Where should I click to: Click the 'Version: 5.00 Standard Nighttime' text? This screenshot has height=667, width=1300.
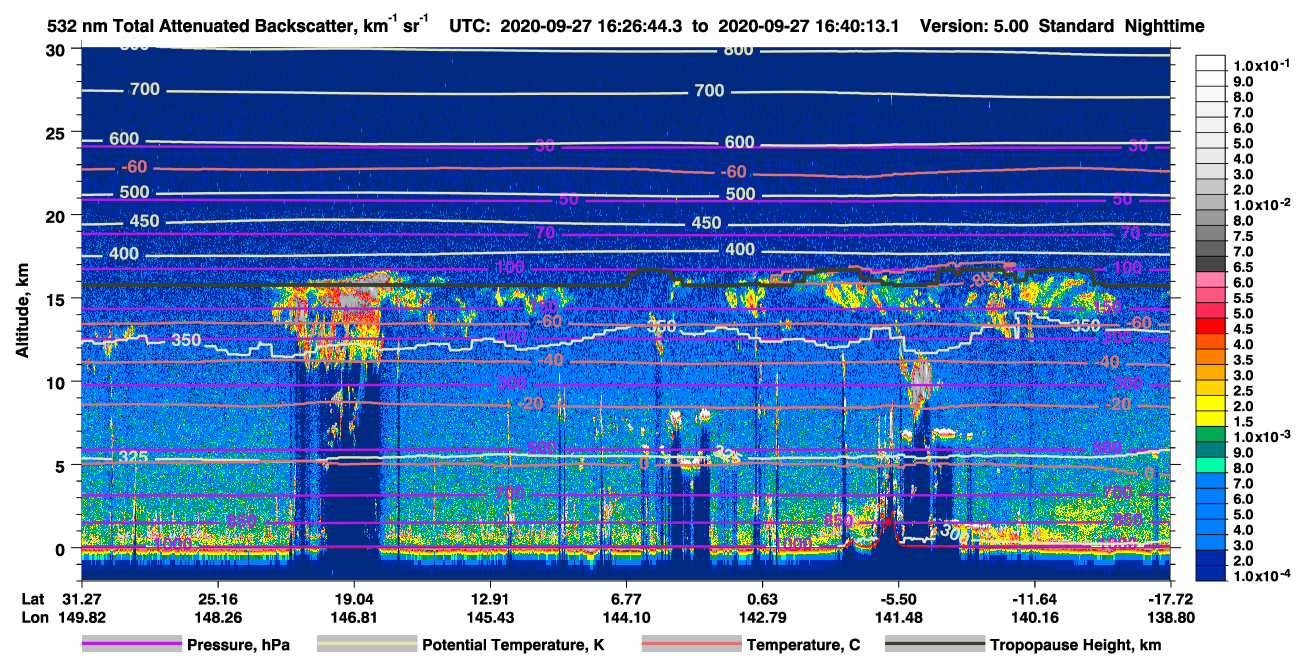[1062, 27]
